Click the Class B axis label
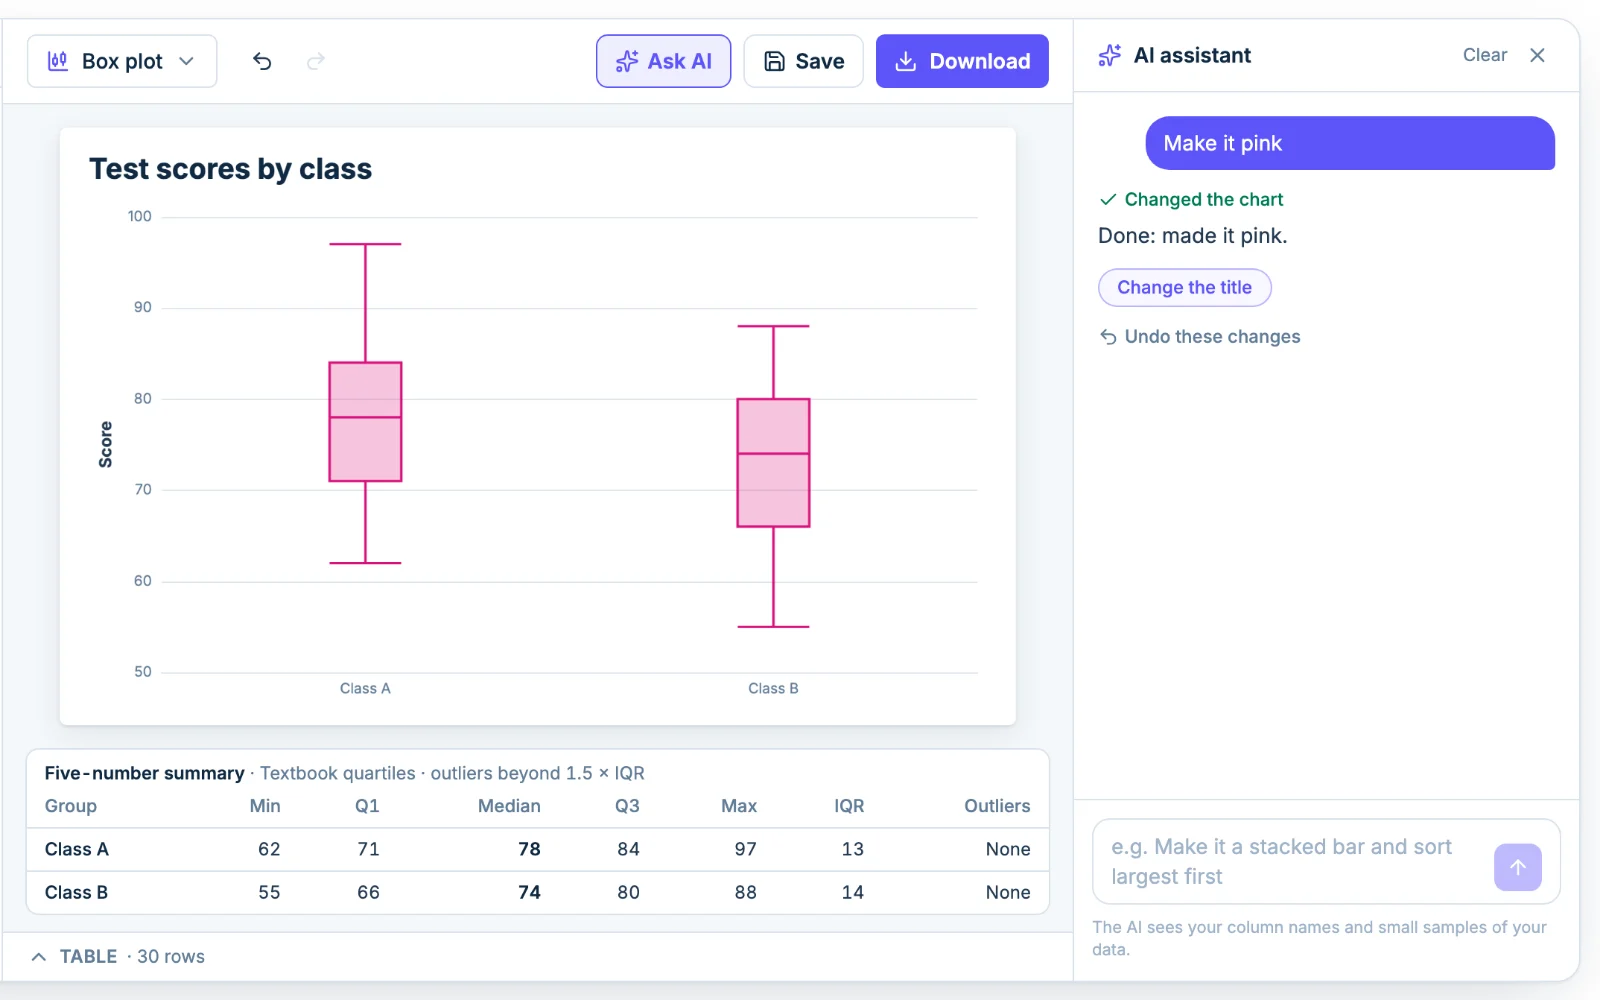 click(773, 689)
